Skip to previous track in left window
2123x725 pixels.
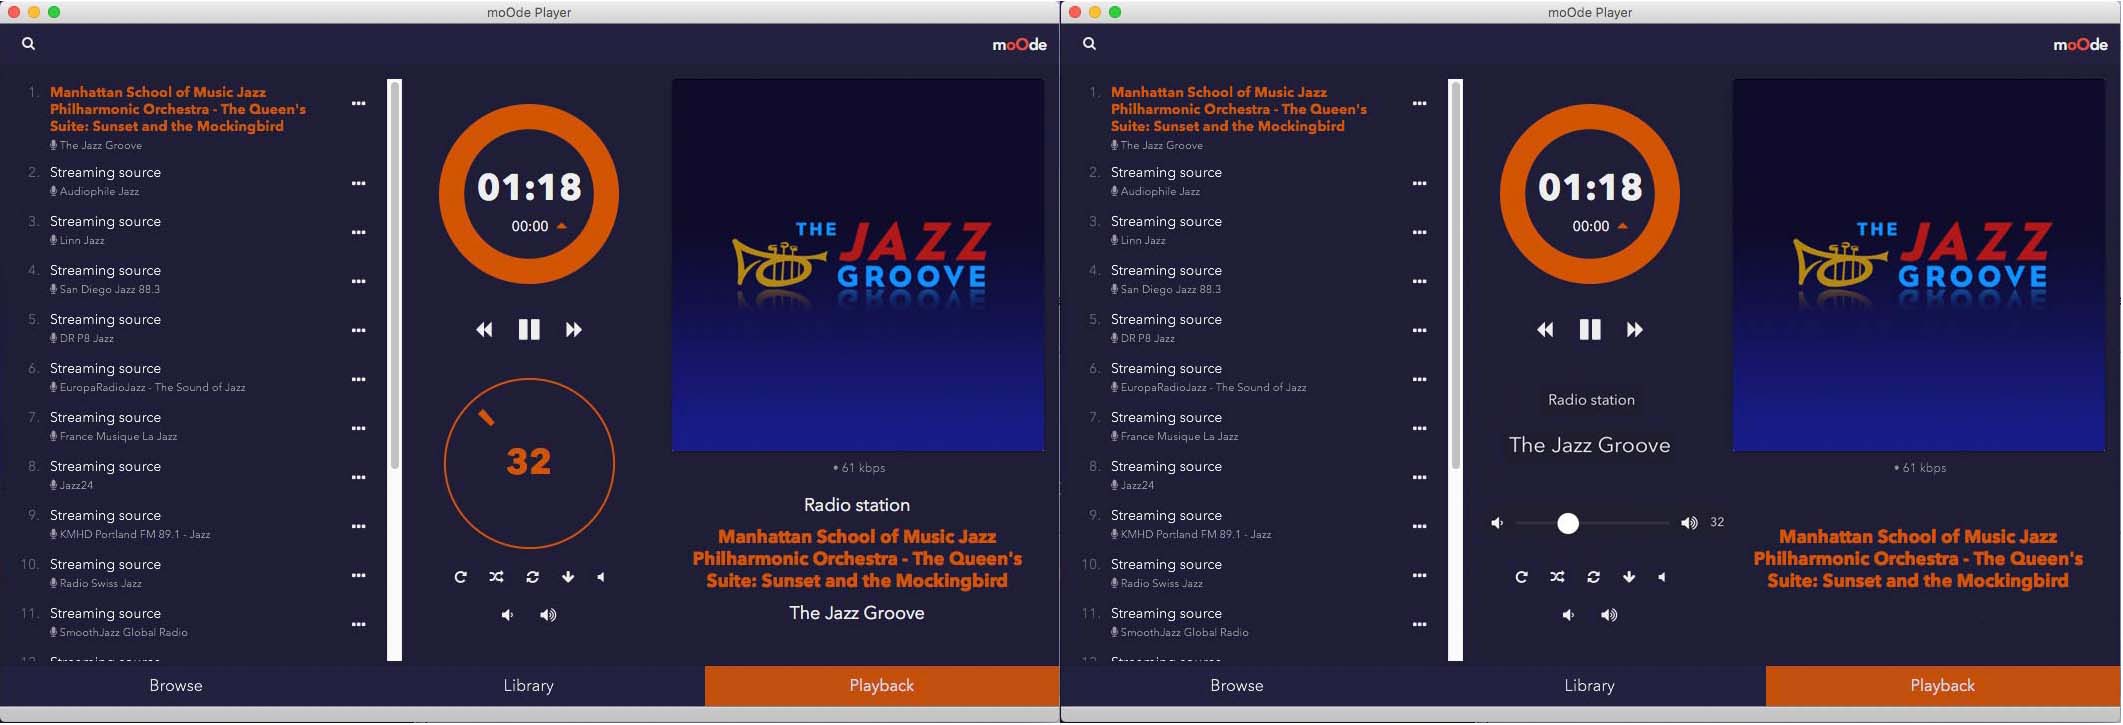(484, 330)
